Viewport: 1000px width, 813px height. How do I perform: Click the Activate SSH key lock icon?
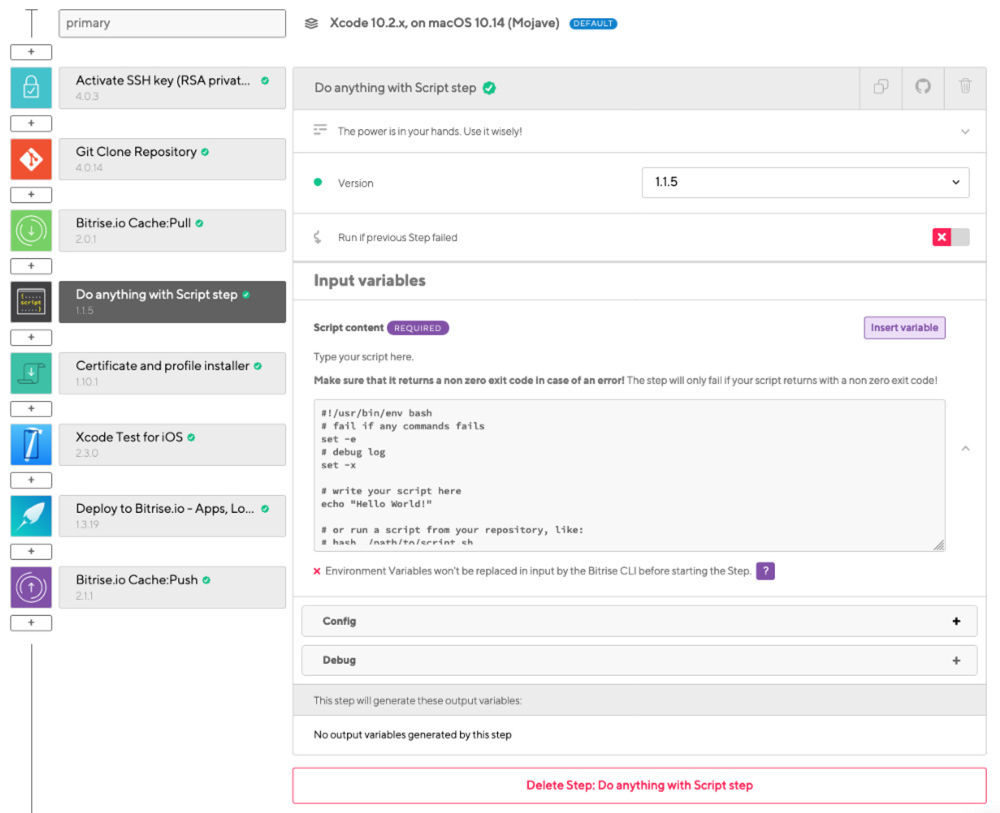[x=31, y=87]
